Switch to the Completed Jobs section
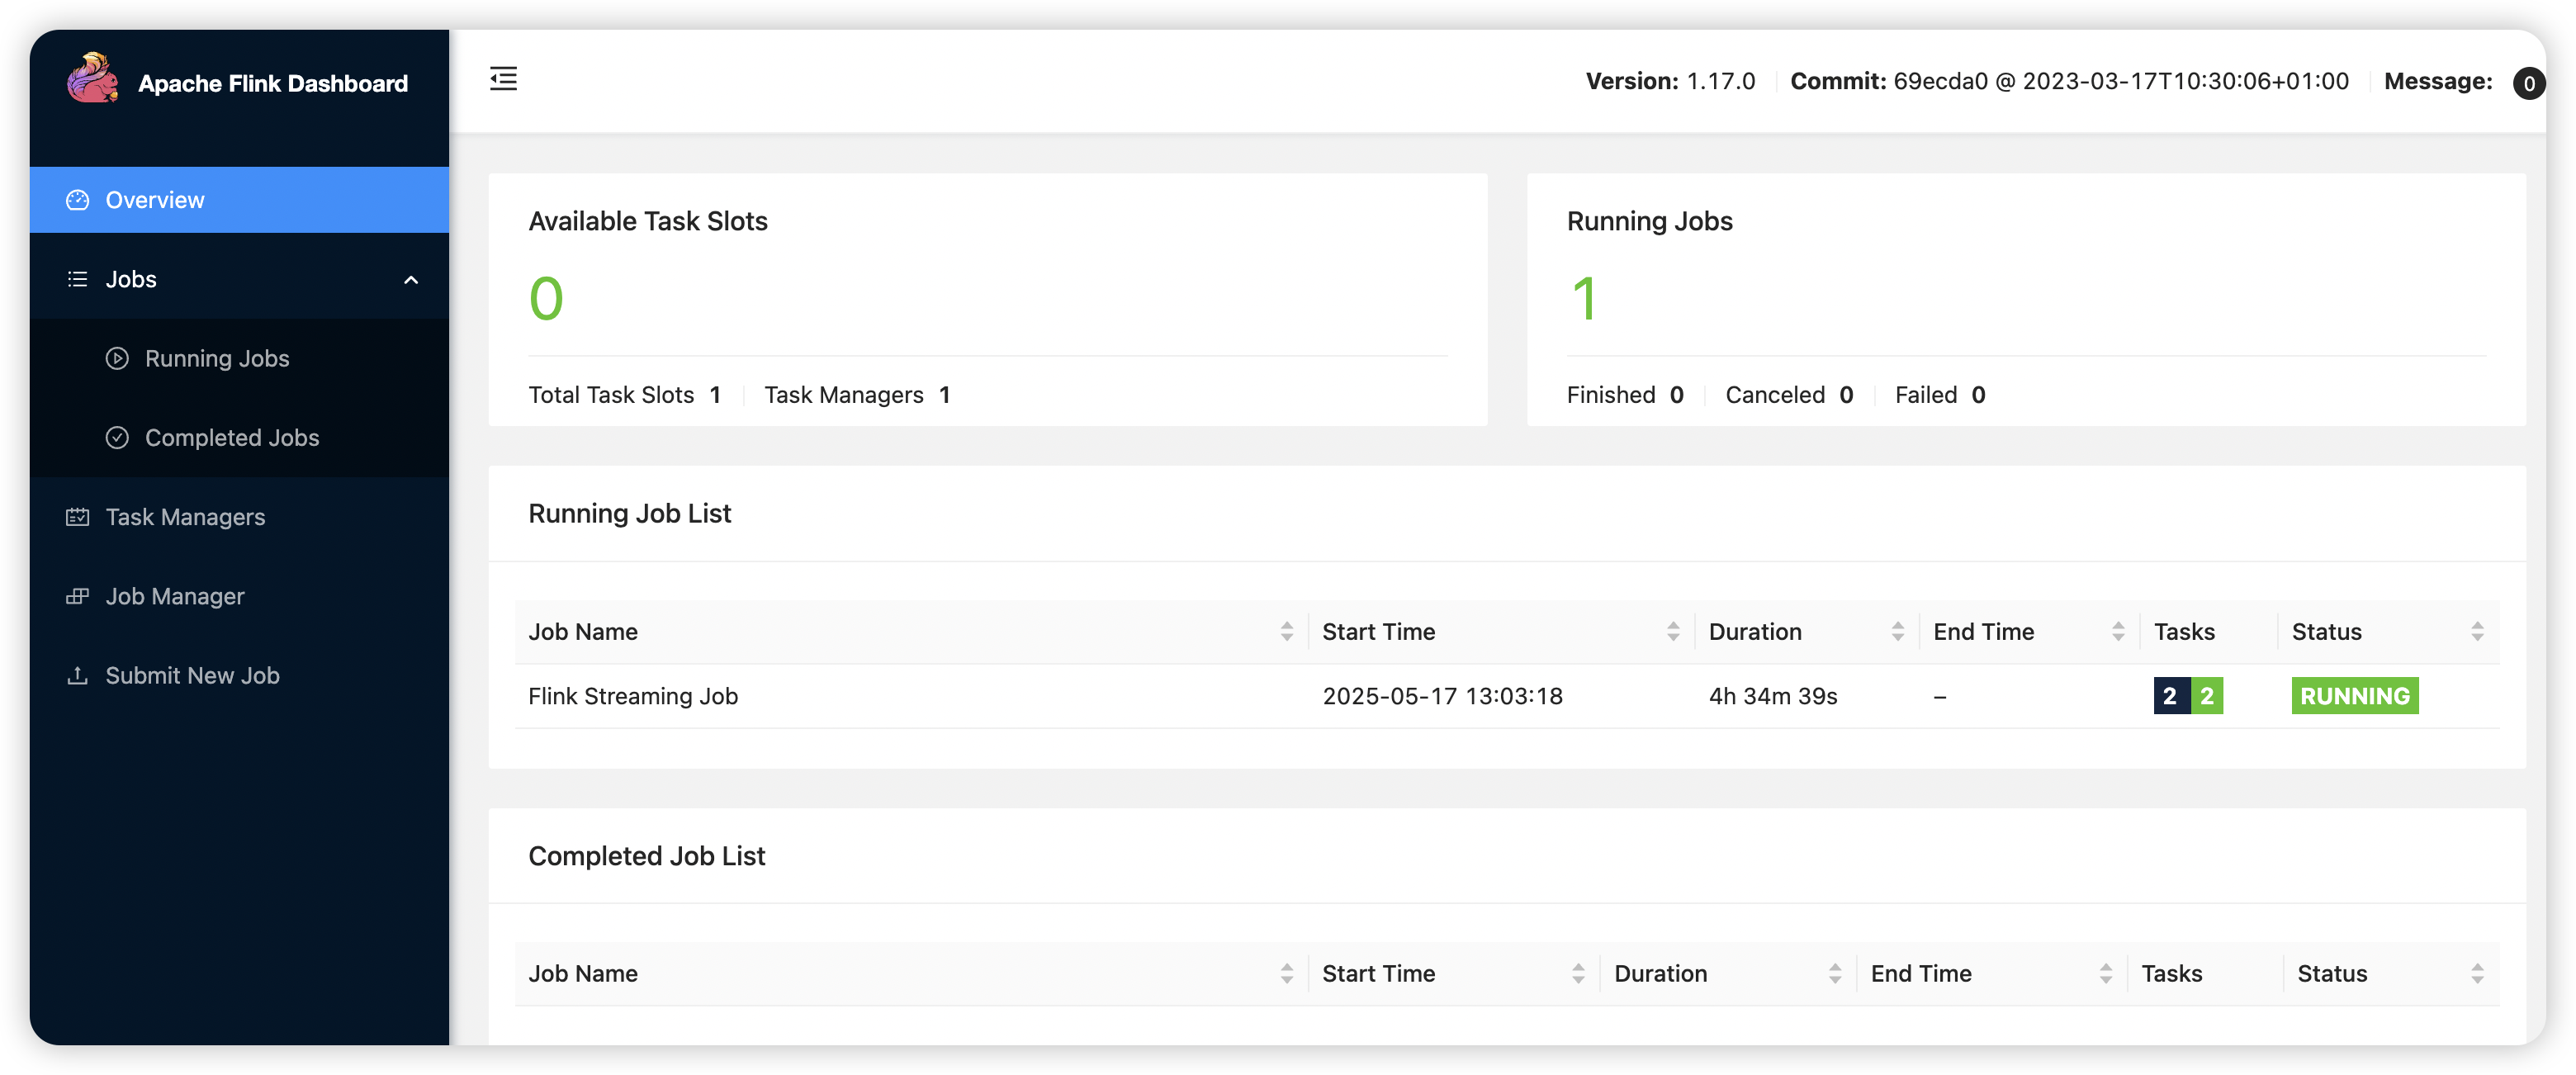2576x1075 pixels. 232,437
